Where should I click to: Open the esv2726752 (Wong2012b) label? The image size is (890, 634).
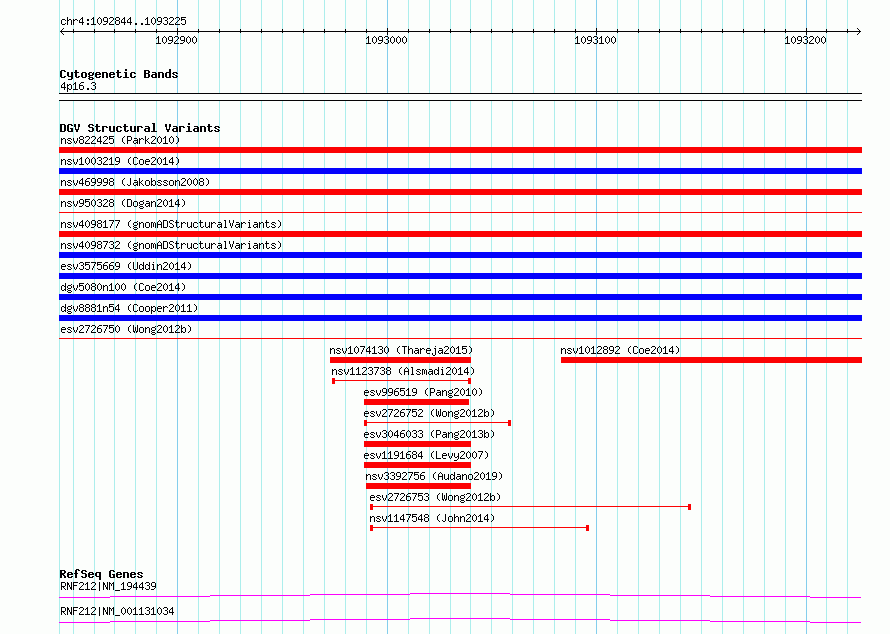pyautogui.click(x=429, y=413)
